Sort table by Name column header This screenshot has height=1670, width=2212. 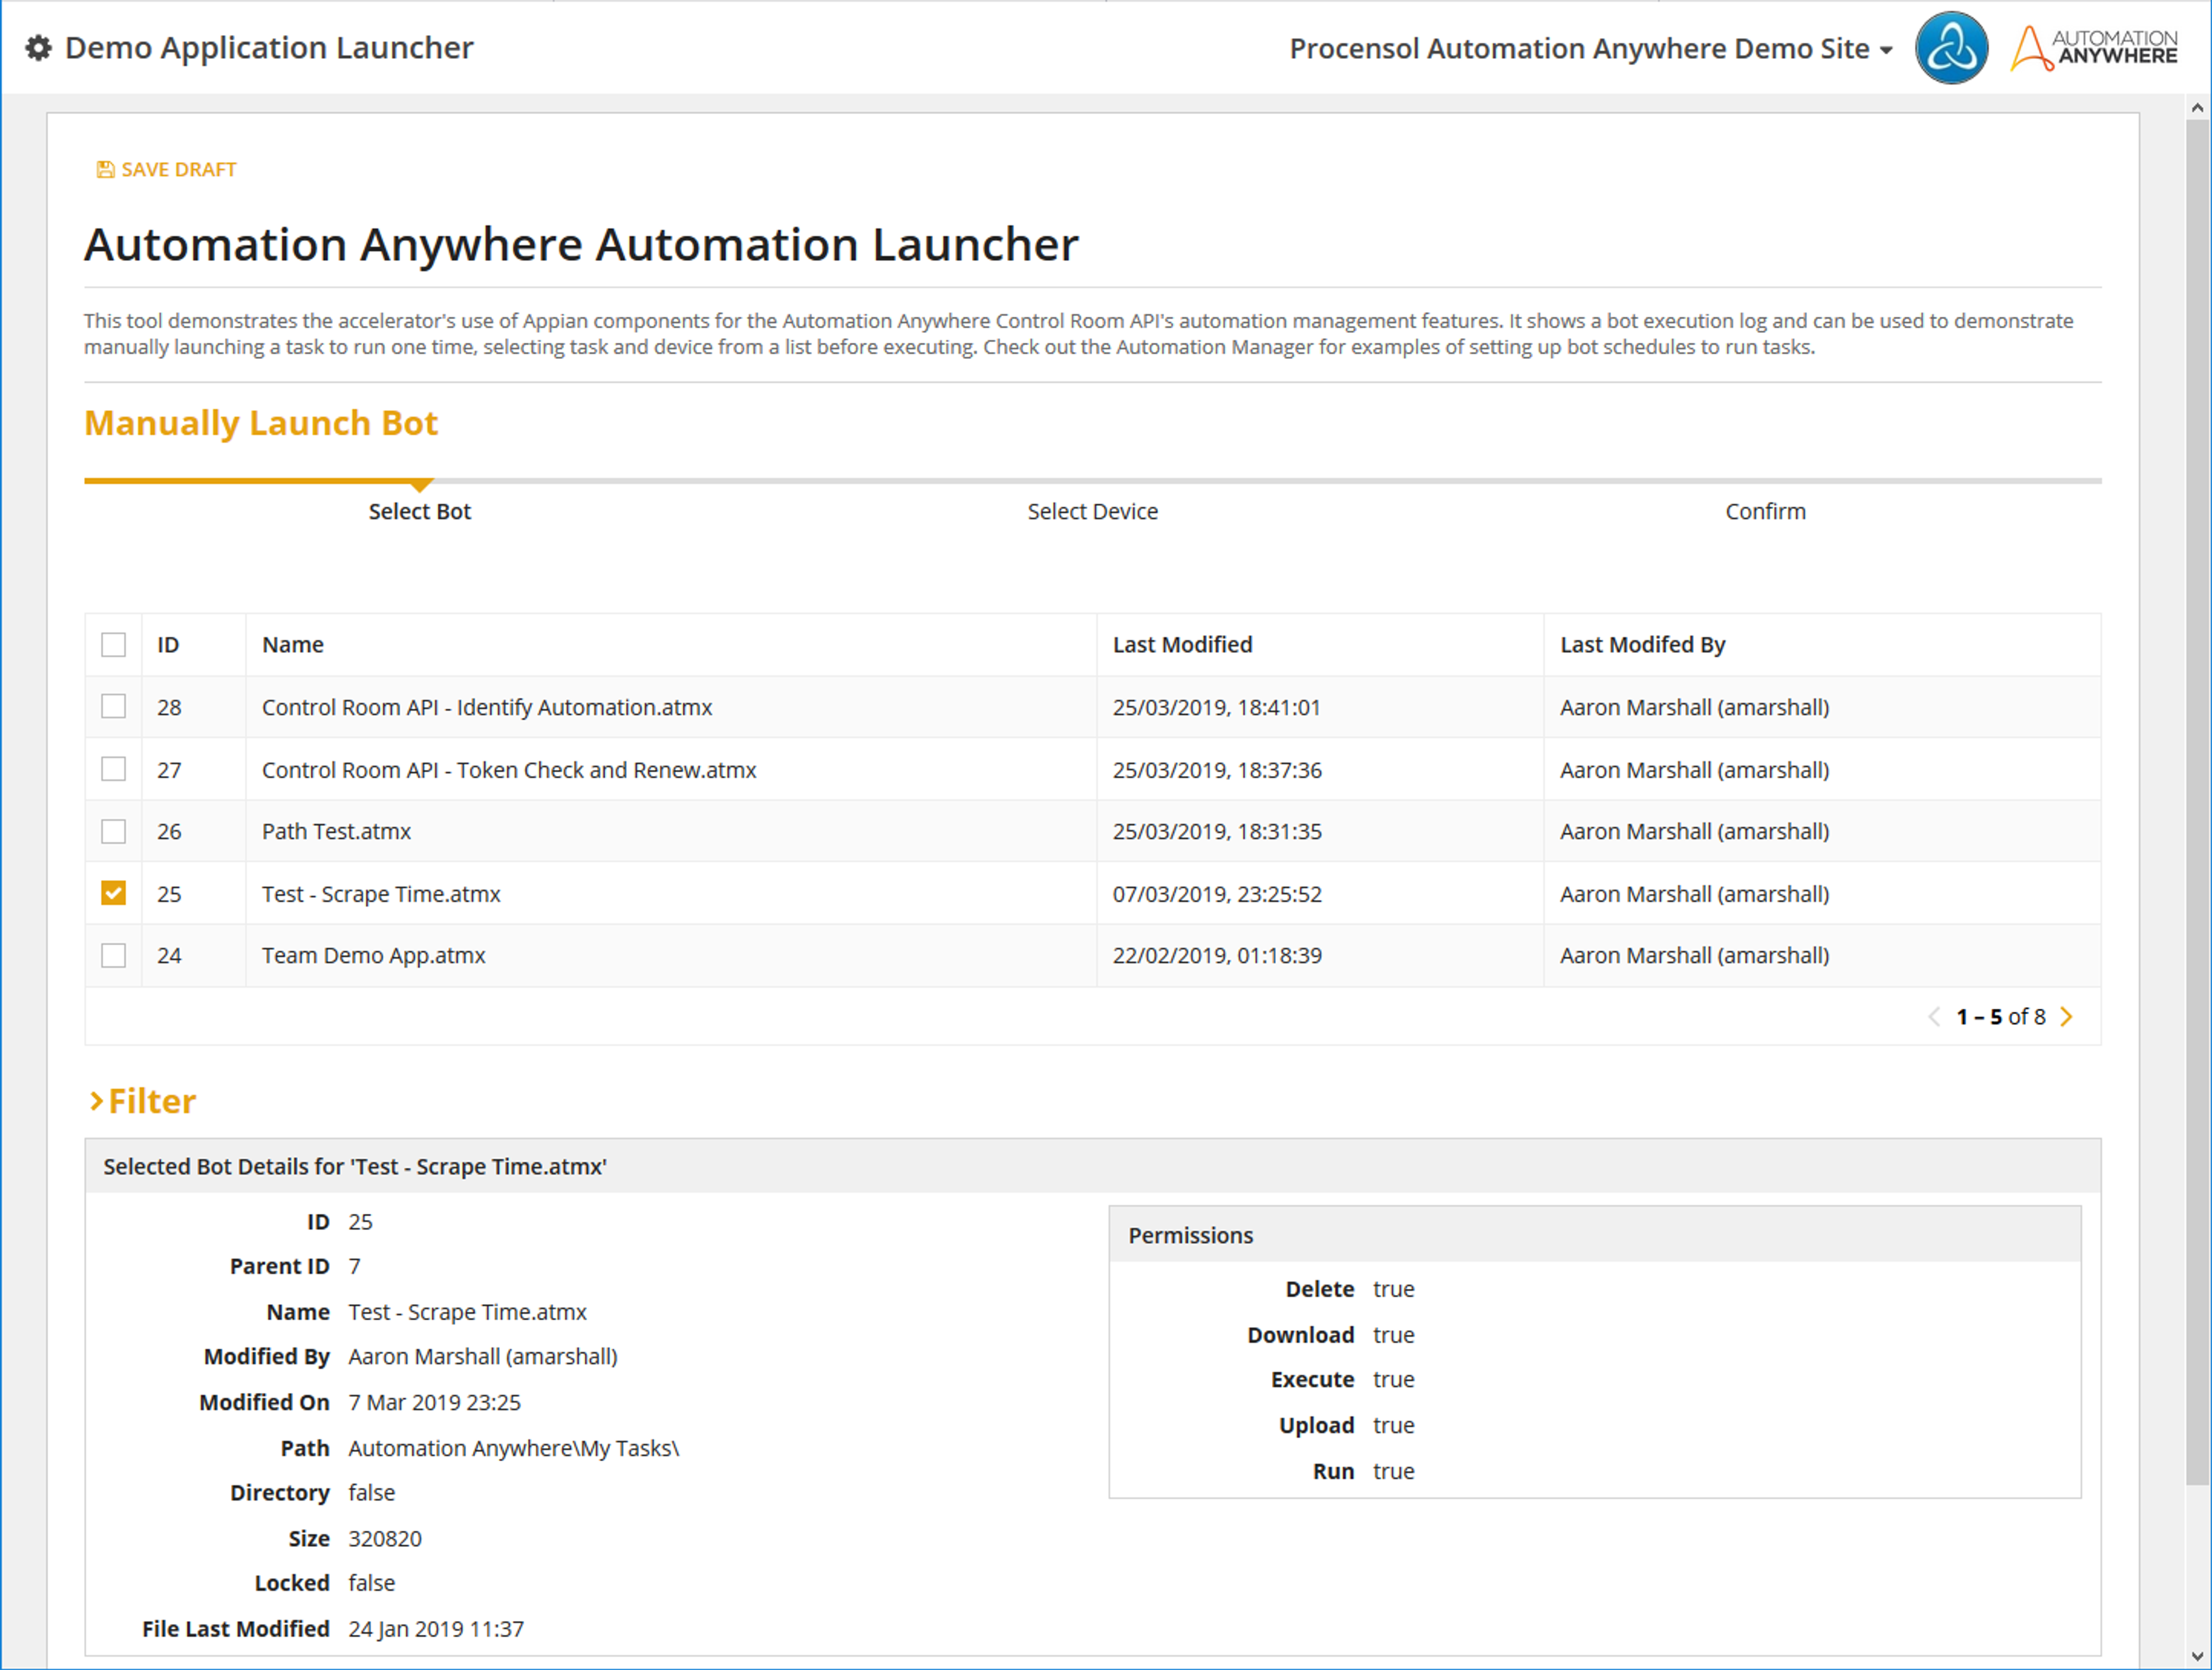point(293,645)
